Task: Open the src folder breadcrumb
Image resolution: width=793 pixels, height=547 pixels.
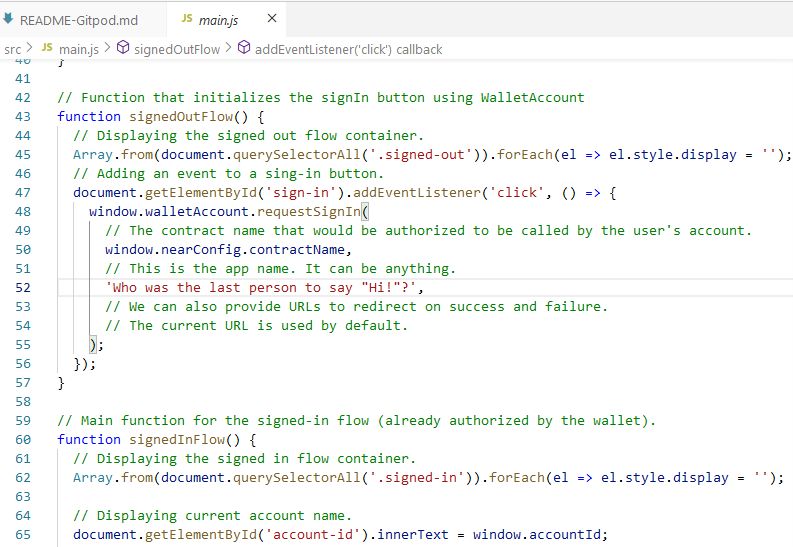Action: (12, 49)
